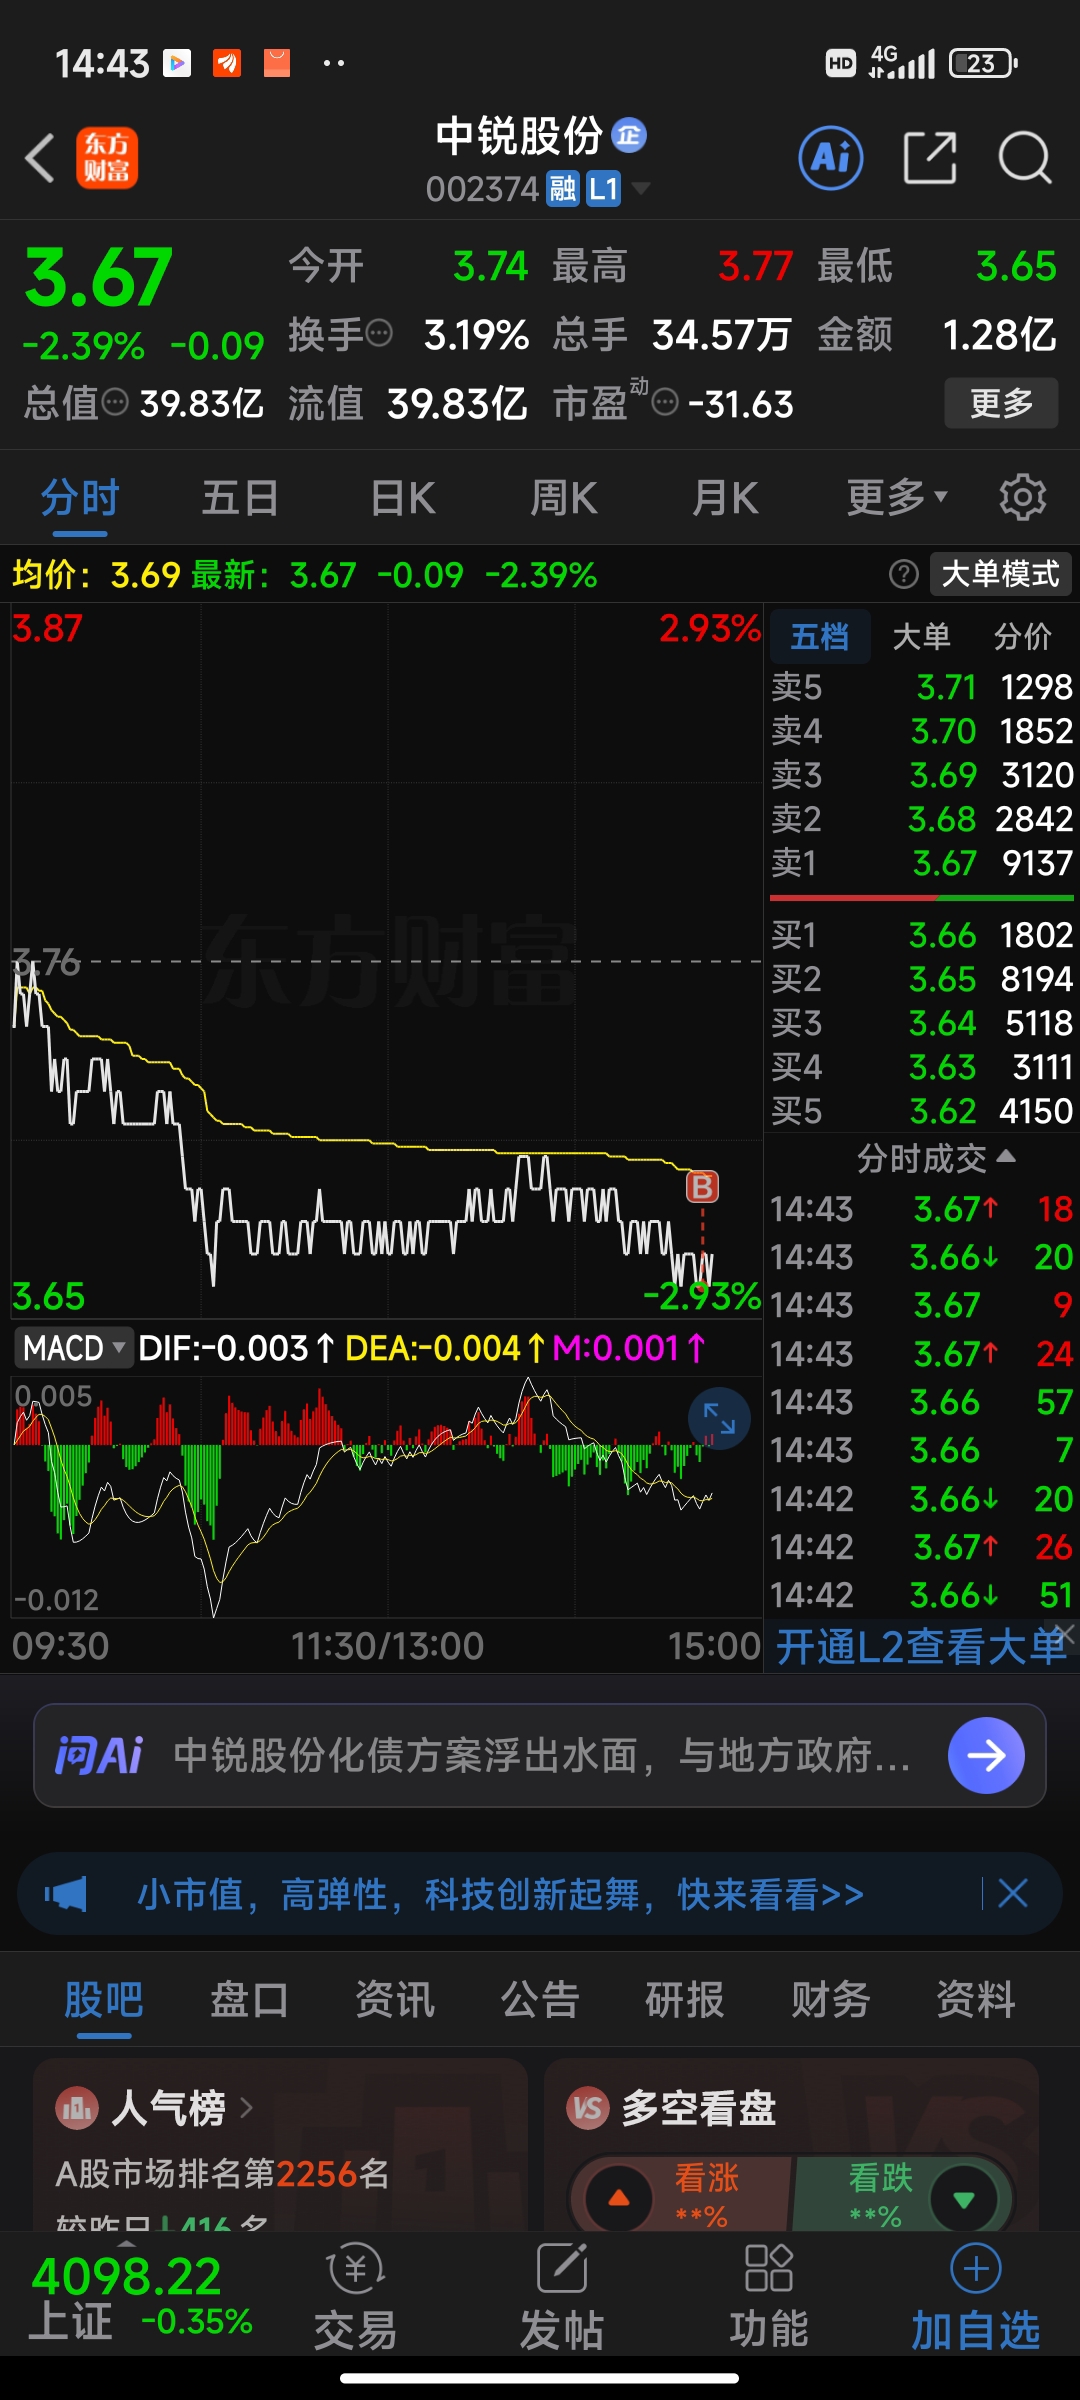Viewport: 1080px width, 2400px height.
Task: Open the 股吧 forum tab
Action: point(104,2000)
